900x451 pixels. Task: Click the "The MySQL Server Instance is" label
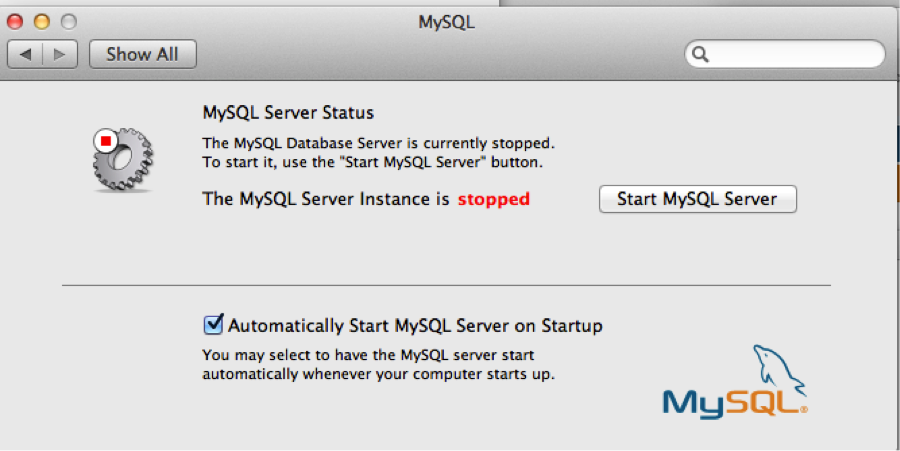[x=326, y=199]
